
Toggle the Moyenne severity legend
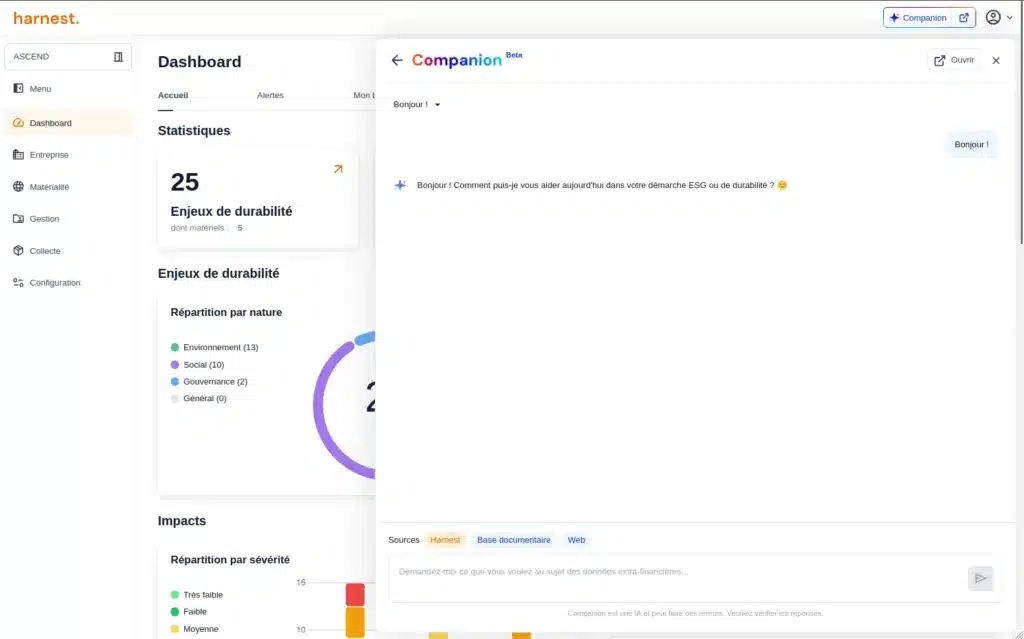[195, 629]
